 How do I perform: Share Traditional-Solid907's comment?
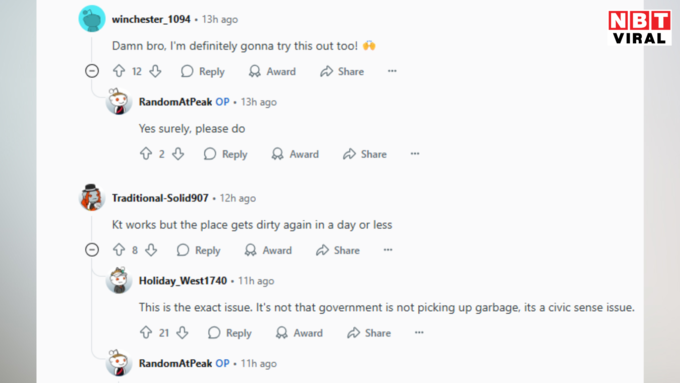pyautogui.click(x=338, y=250)
